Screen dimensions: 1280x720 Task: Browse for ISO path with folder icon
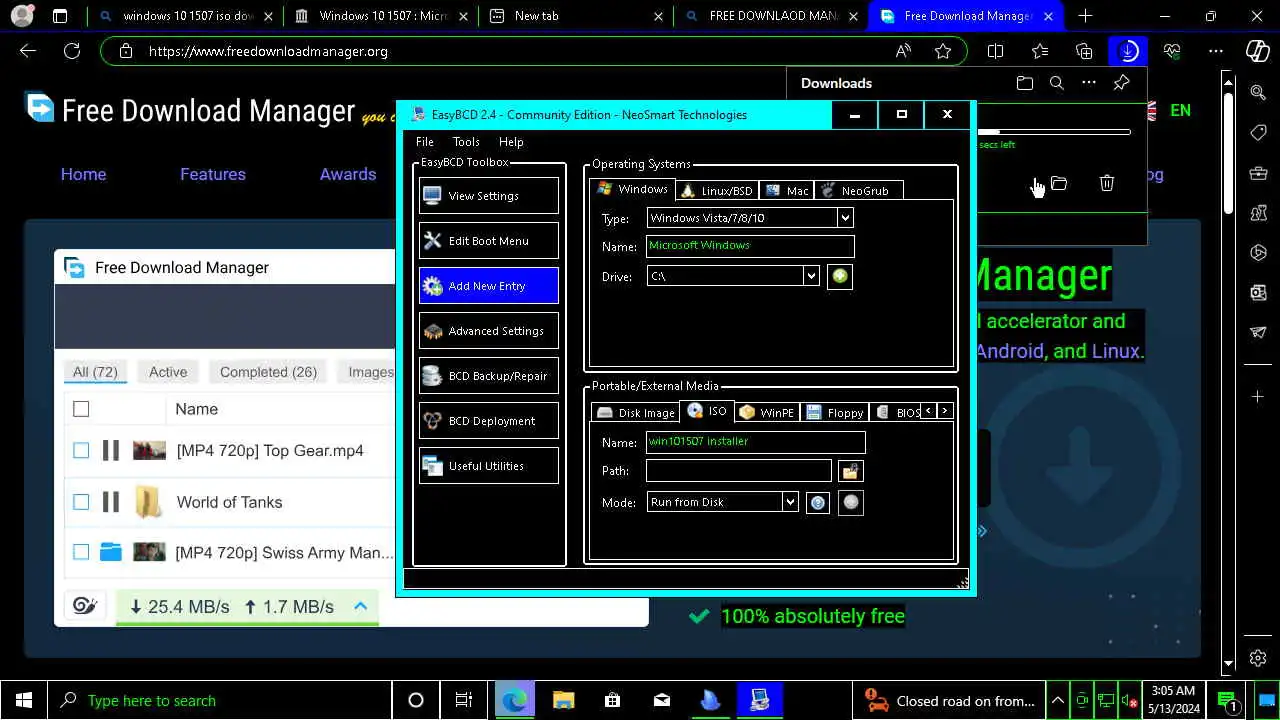[x=850, y=471]
